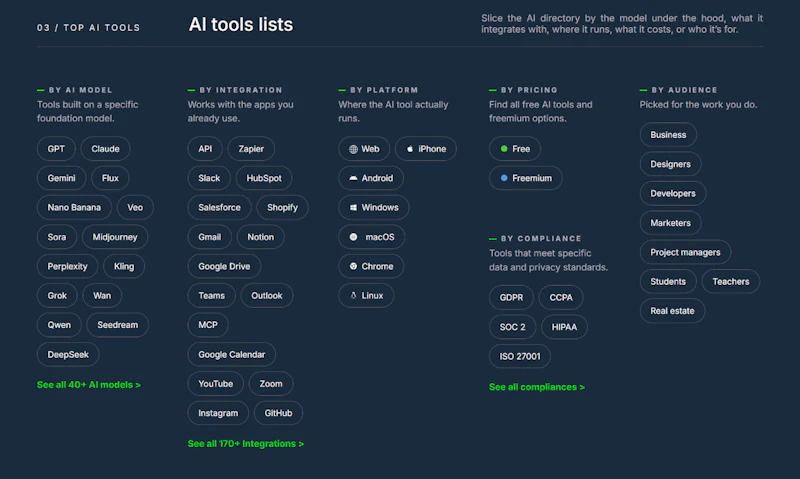Choose the HIPAA compliance chip

coord(564,327)
